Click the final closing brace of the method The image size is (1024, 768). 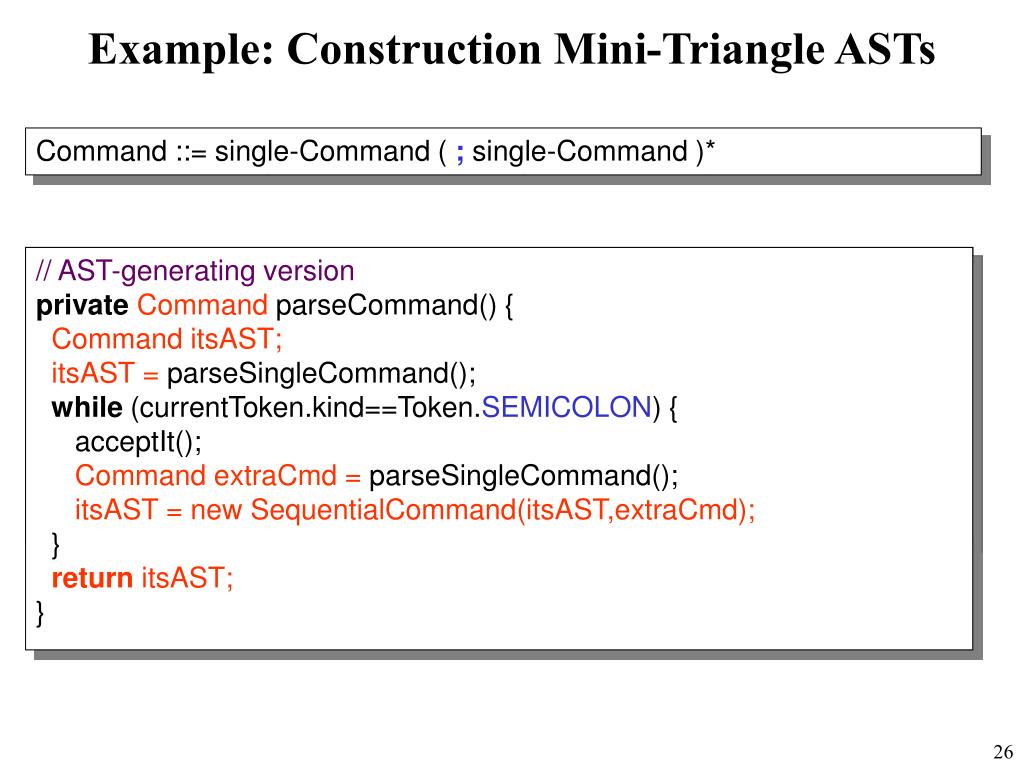[40, 613]
